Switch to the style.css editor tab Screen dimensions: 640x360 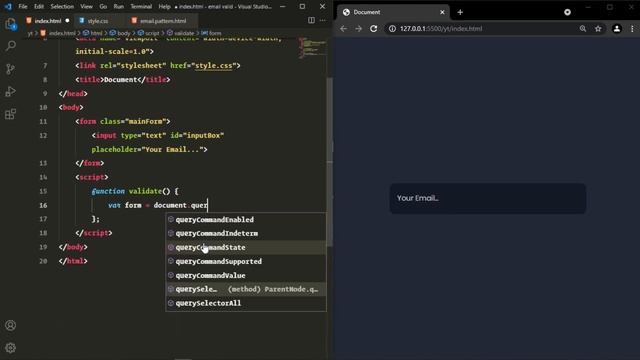[x=97, y=20]
